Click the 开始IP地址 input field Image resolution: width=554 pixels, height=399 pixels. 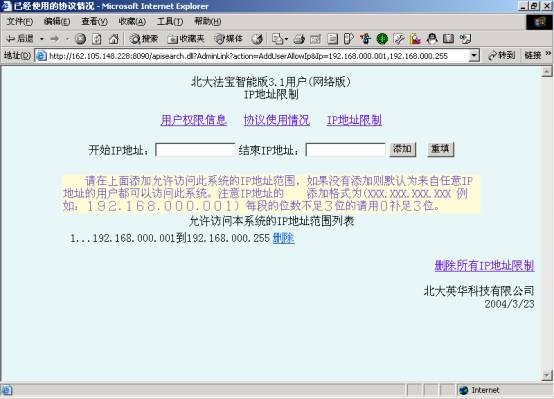pos(195,149)
